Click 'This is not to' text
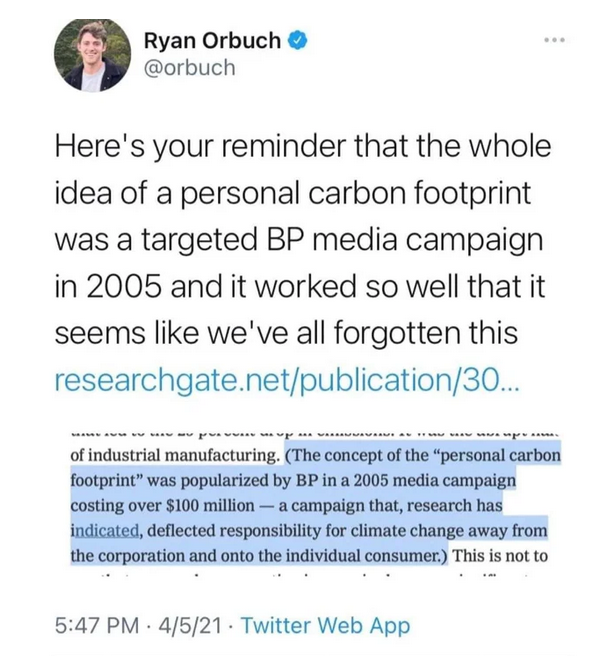The image size is (594, 656). tap(500, 556)
